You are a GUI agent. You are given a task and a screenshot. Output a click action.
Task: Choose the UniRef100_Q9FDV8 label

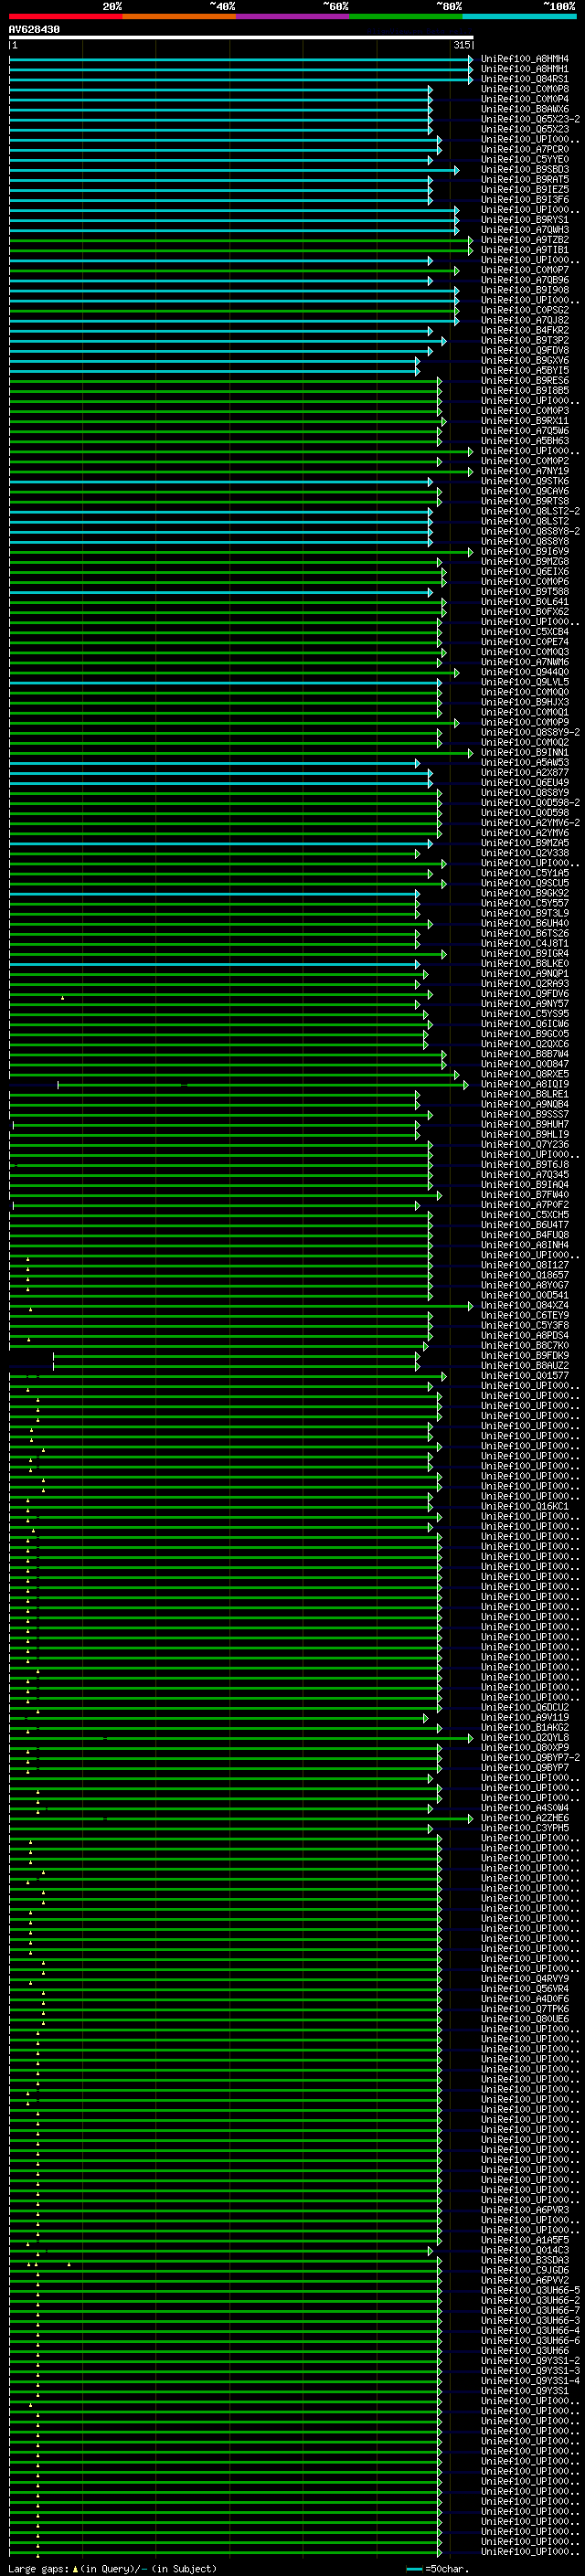[525, 350]
